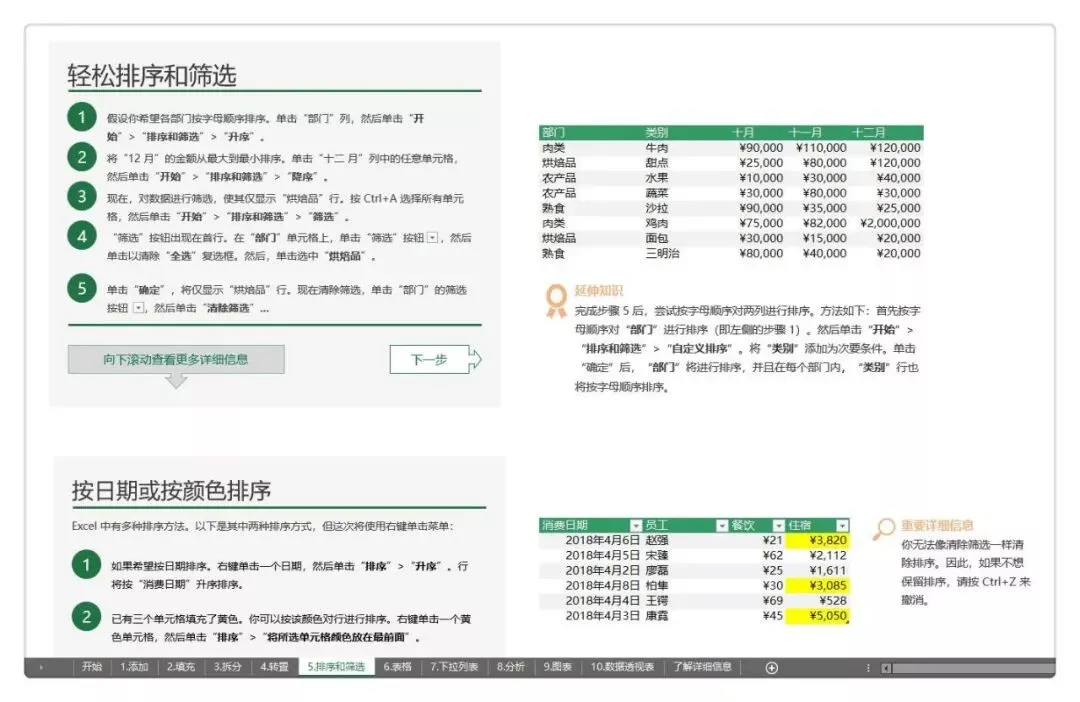This screenshot has height=702, width=1080.
Task: Open the 消费日期 filter dropdown
Action: (x=636, y=526)
